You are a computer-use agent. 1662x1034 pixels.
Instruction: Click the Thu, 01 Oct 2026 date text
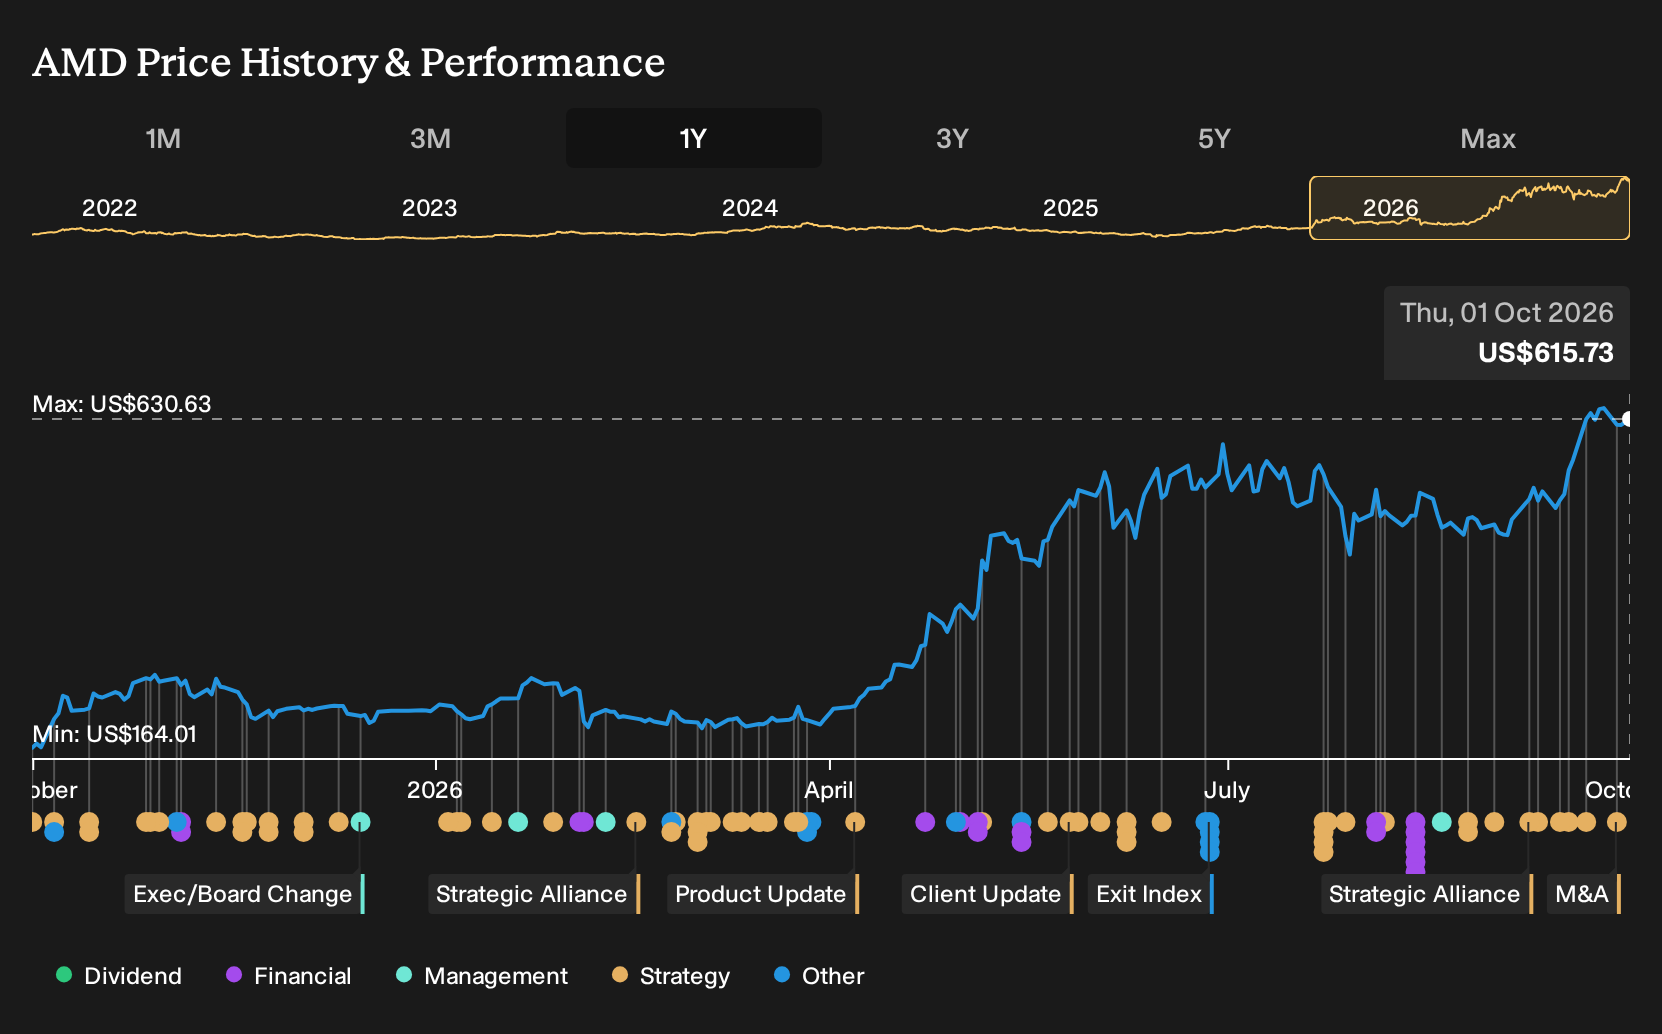click(1506, 313)
